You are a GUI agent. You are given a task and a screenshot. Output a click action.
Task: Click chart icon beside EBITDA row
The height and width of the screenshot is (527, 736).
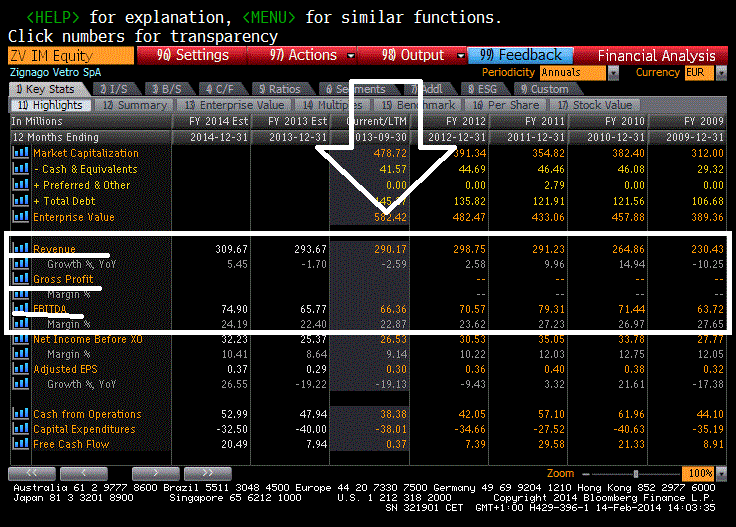[x=21, y=308]
